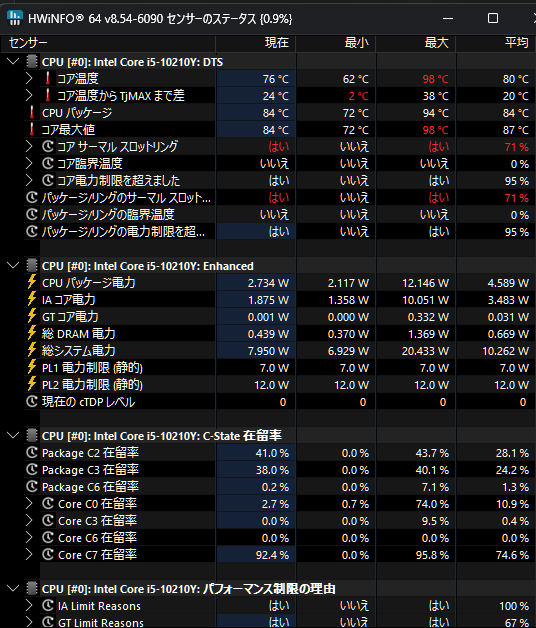
Task: Expand Core C0 在留率 row
Action: [29, 503]
